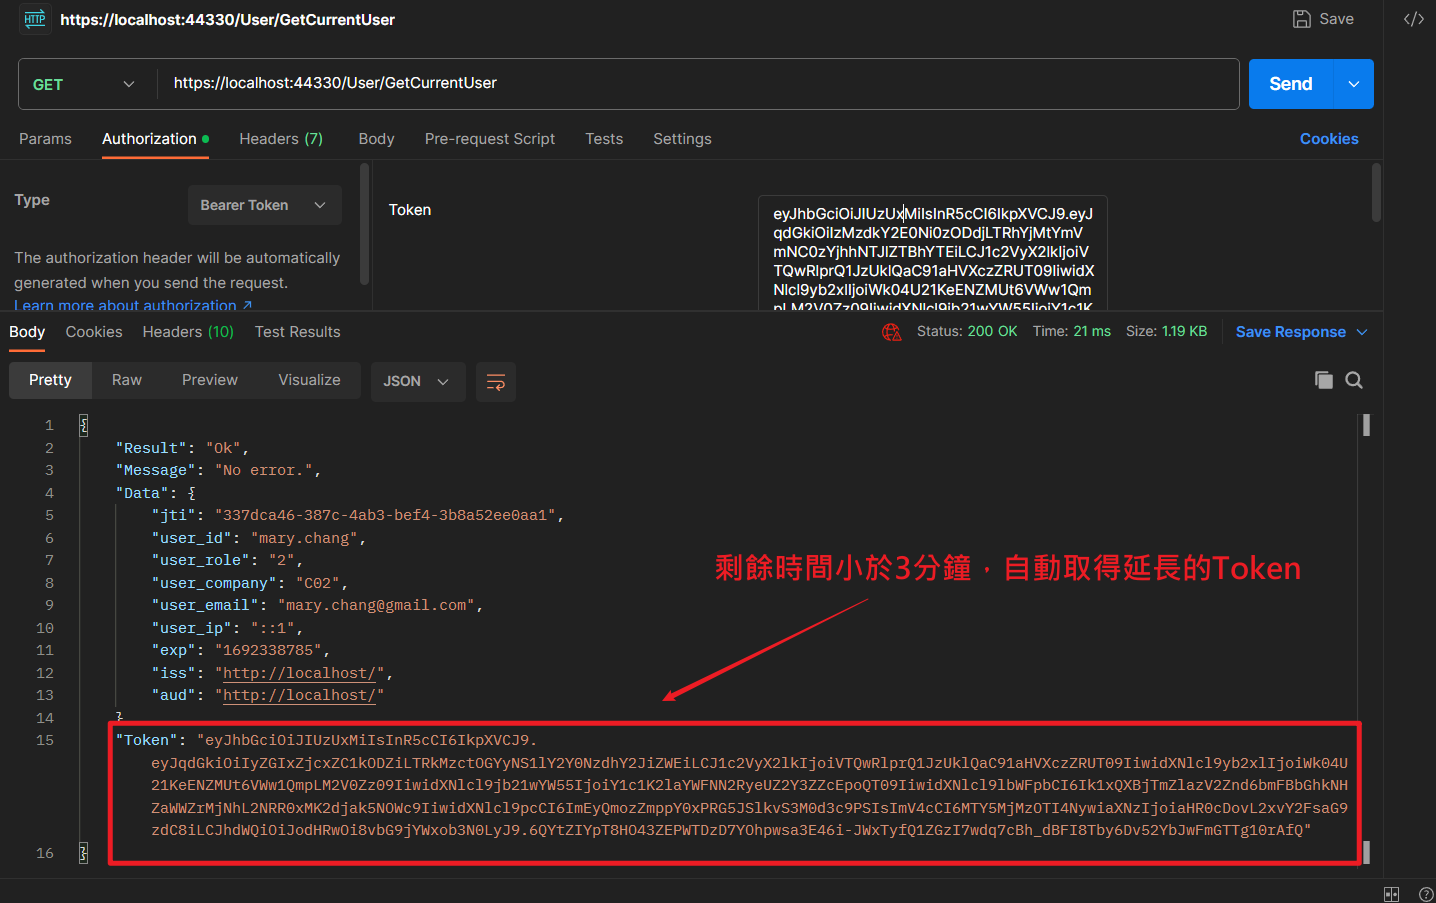View network information via the globe icon
The height and width of the screenshot is (903, 1436).
(x=891, y=331)
